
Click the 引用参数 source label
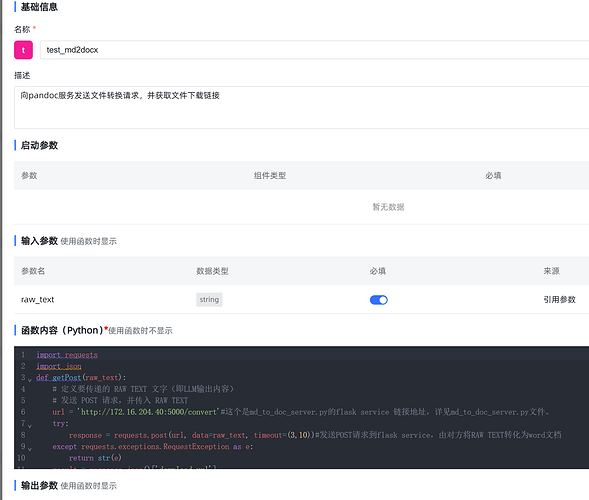[559, 299]
